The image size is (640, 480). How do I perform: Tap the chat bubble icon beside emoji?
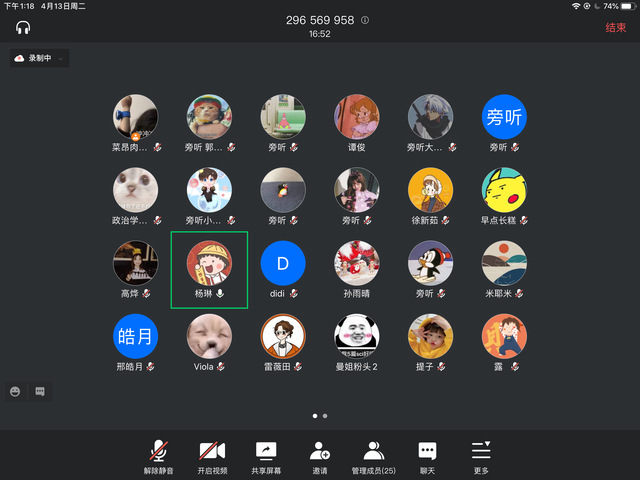pyautogui.click(x=40, y=390)
